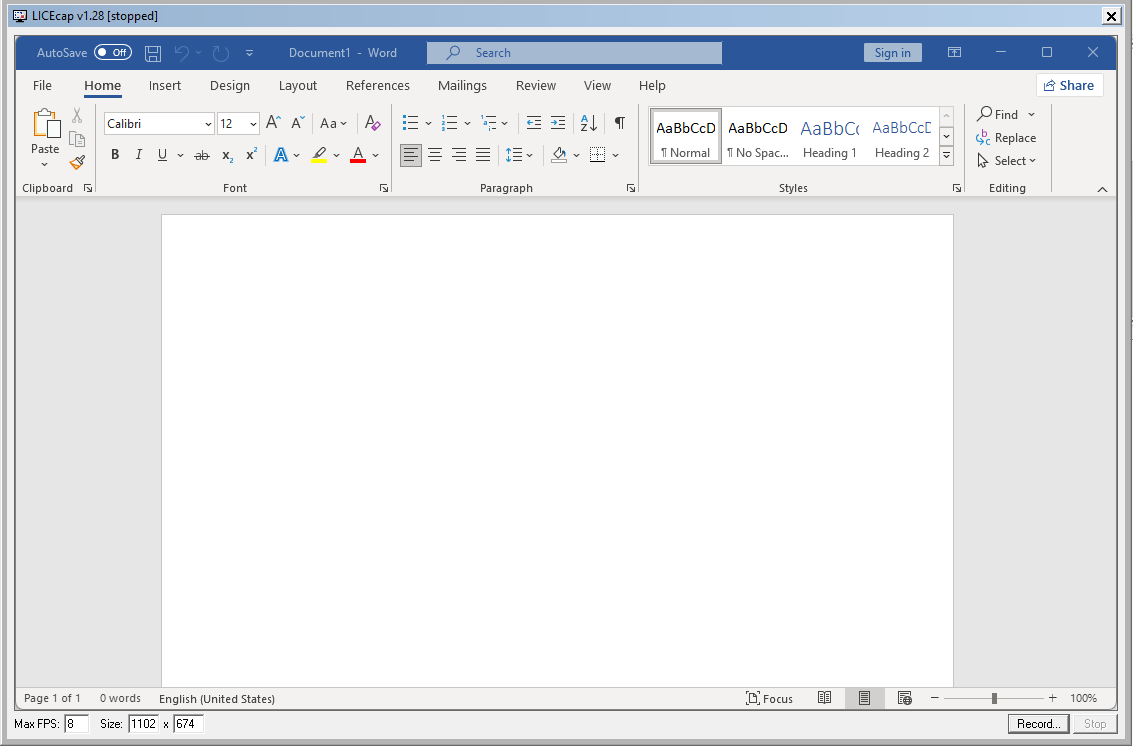Toggle left text alignment
Viewport: 1133px width, 746px height.
click(410, 155)
